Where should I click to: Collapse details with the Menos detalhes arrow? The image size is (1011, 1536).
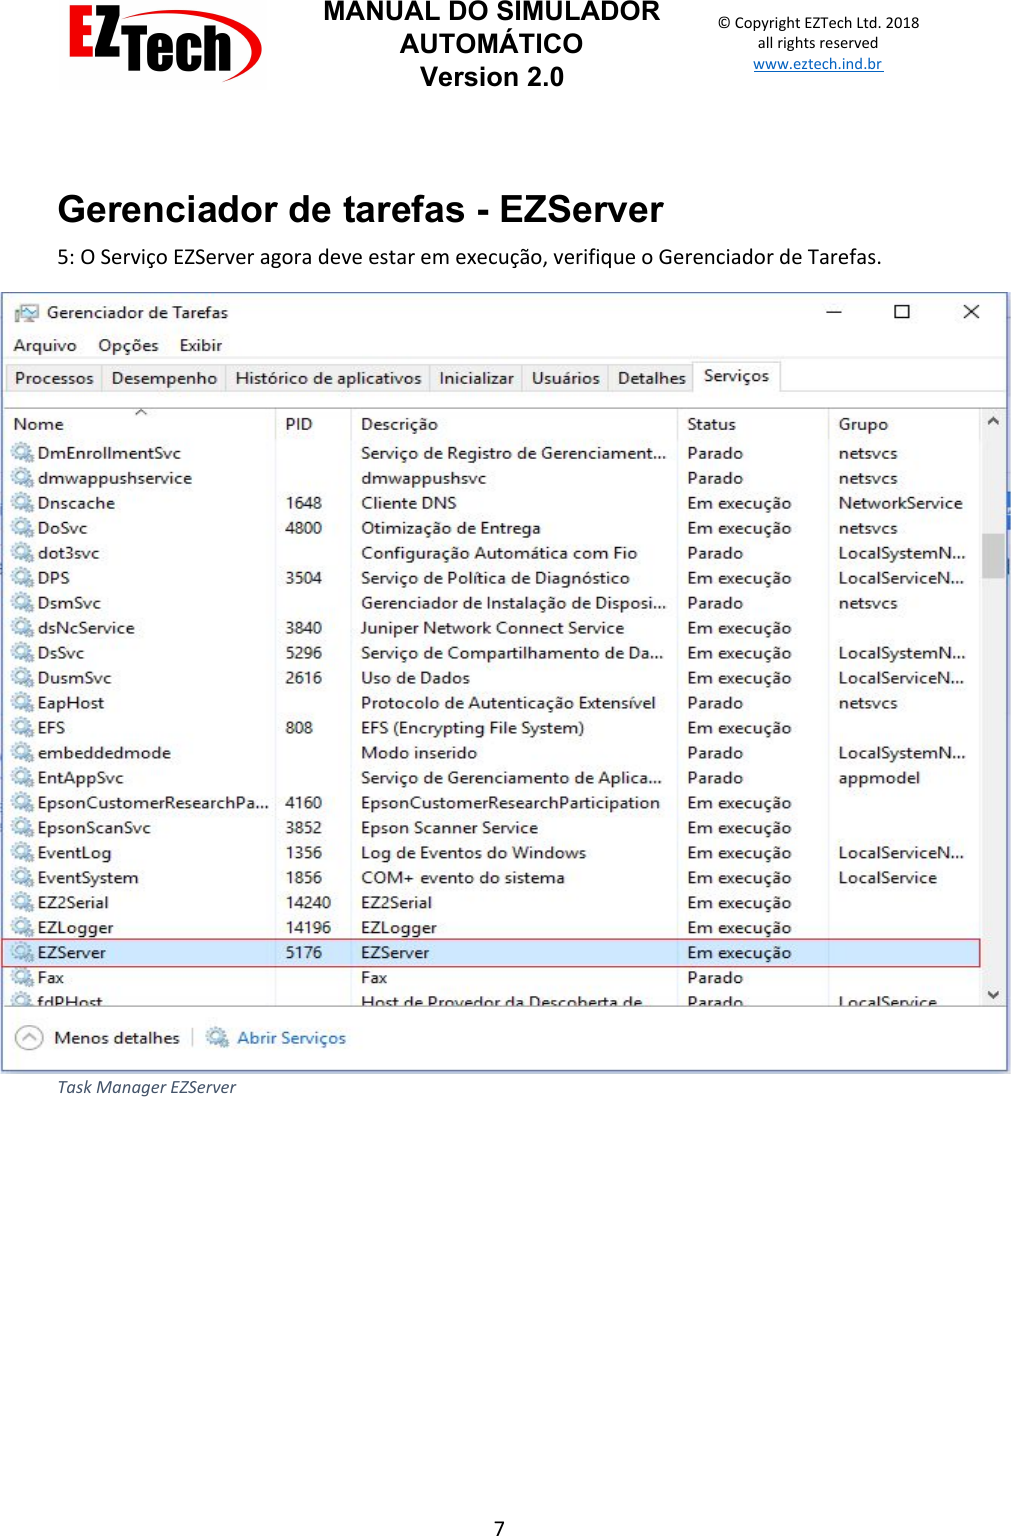click(29, 1038)
